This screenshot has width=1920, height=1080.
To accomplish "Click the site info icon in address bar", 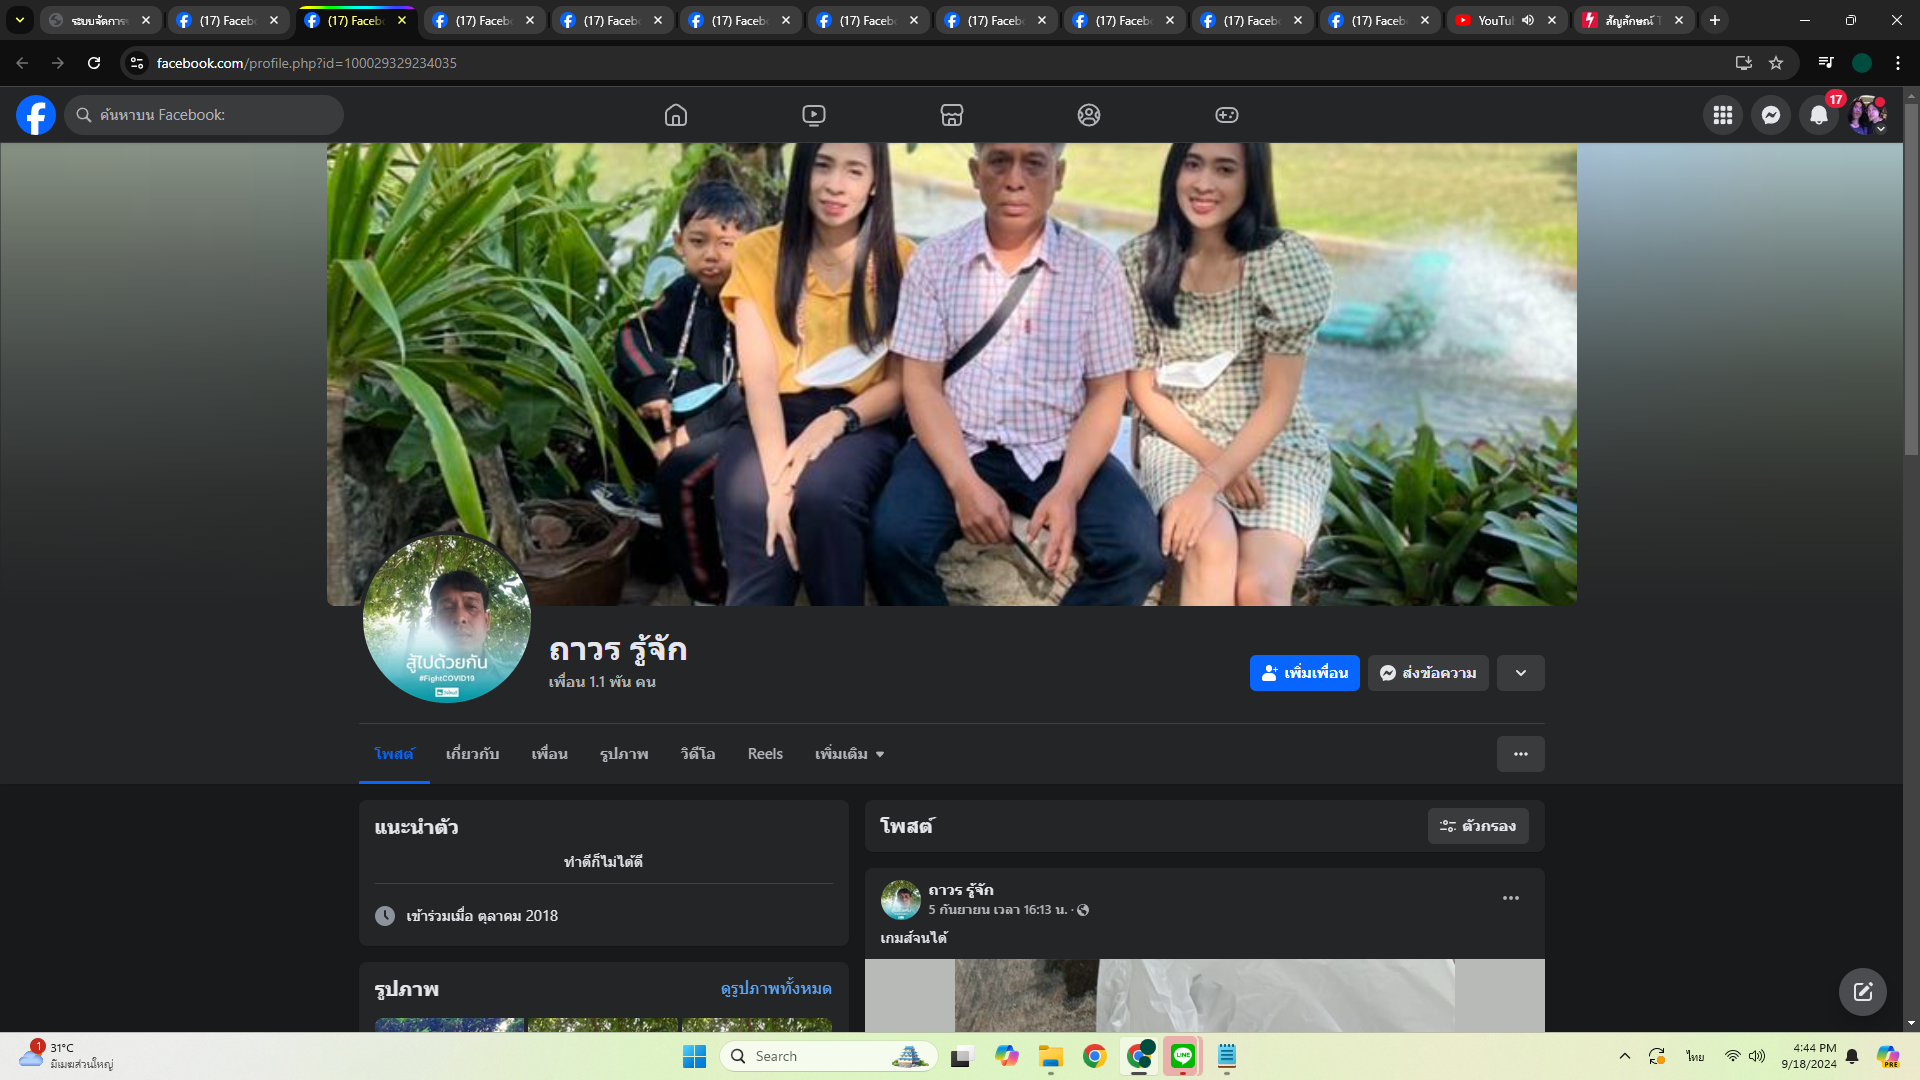I will pyautogui.click(x=137, y=63).
